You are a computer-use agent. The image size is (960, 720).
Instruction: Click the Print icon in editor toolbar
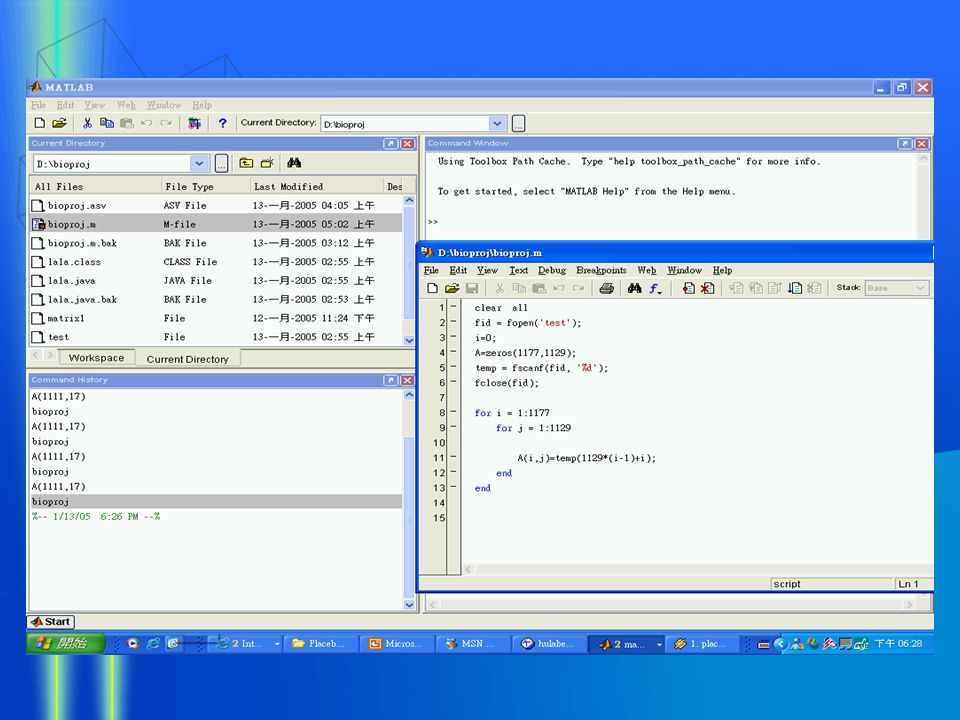(607, 288)
